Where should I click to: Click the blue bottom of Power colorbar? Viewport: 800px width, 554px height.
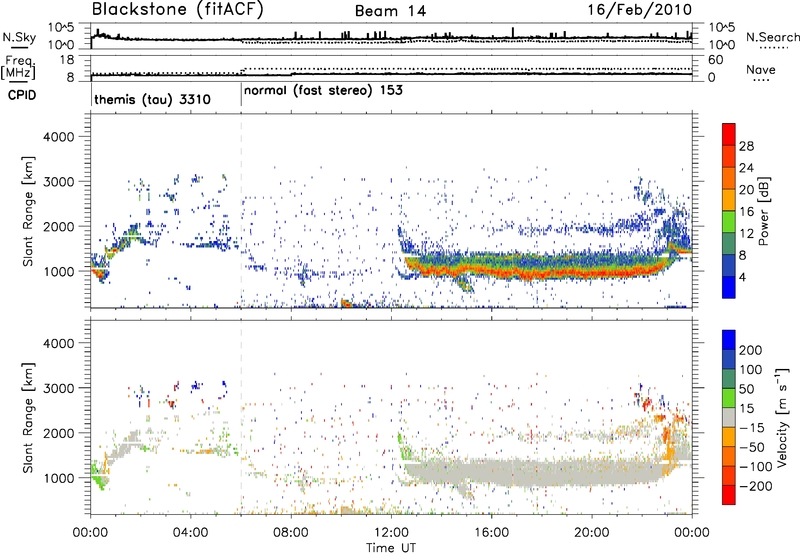click(729, 287)
